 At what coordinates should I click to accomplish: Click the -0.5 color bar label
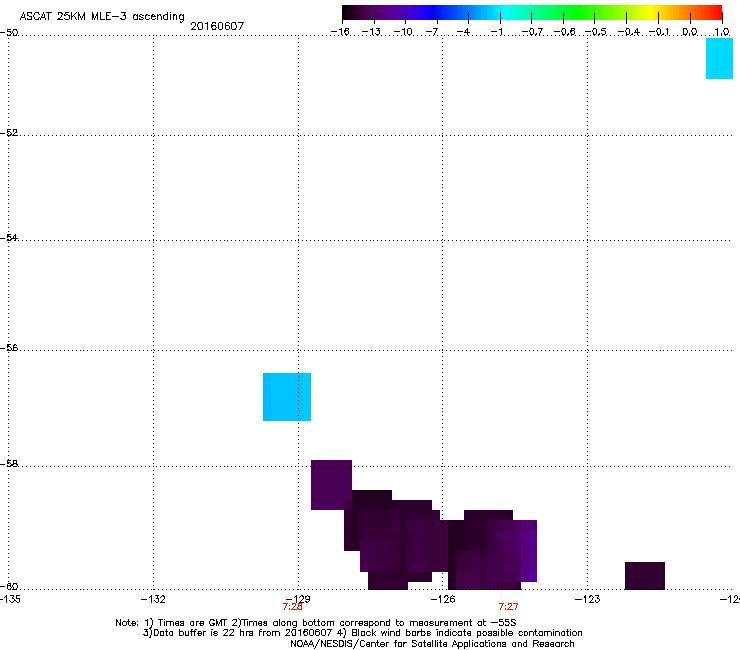[x=596, y=32]
